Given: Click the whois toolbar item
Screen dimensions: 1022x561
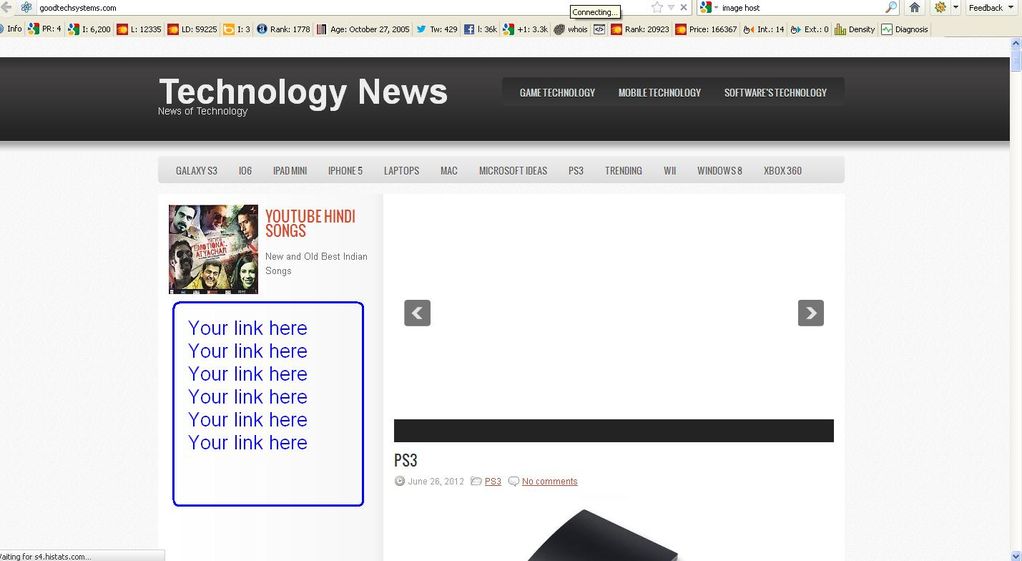Looking at the screenshot, I should pos(571,29).
